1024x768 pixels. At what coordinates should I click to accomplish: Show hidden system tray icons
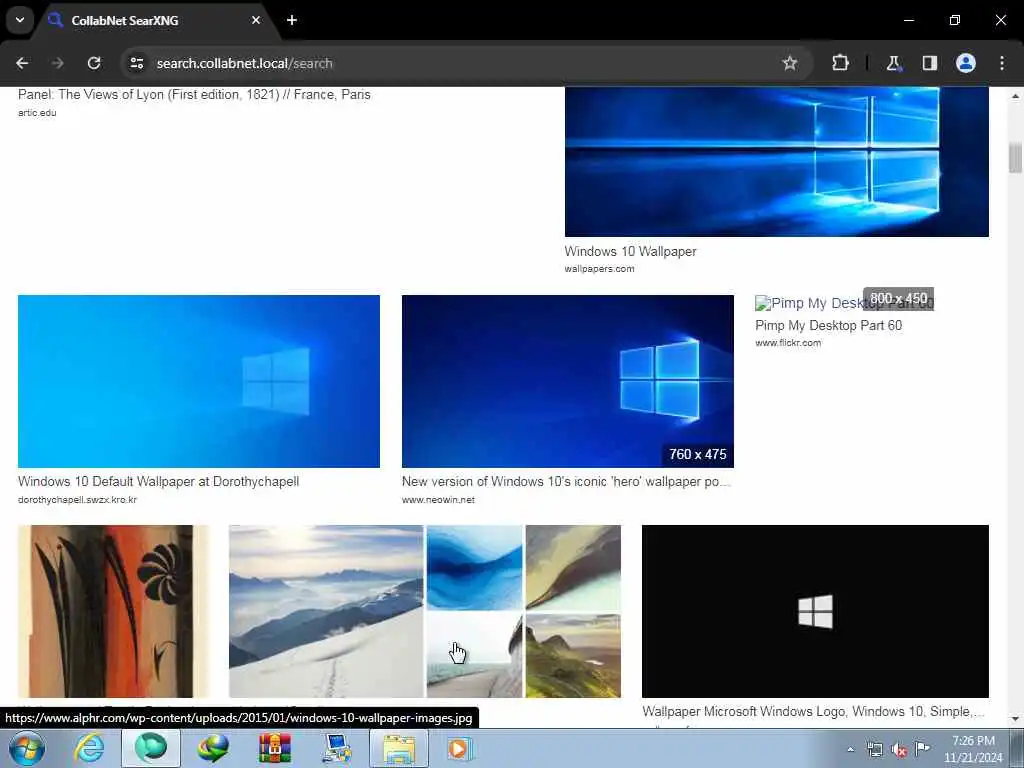click(x=850, y=749)
